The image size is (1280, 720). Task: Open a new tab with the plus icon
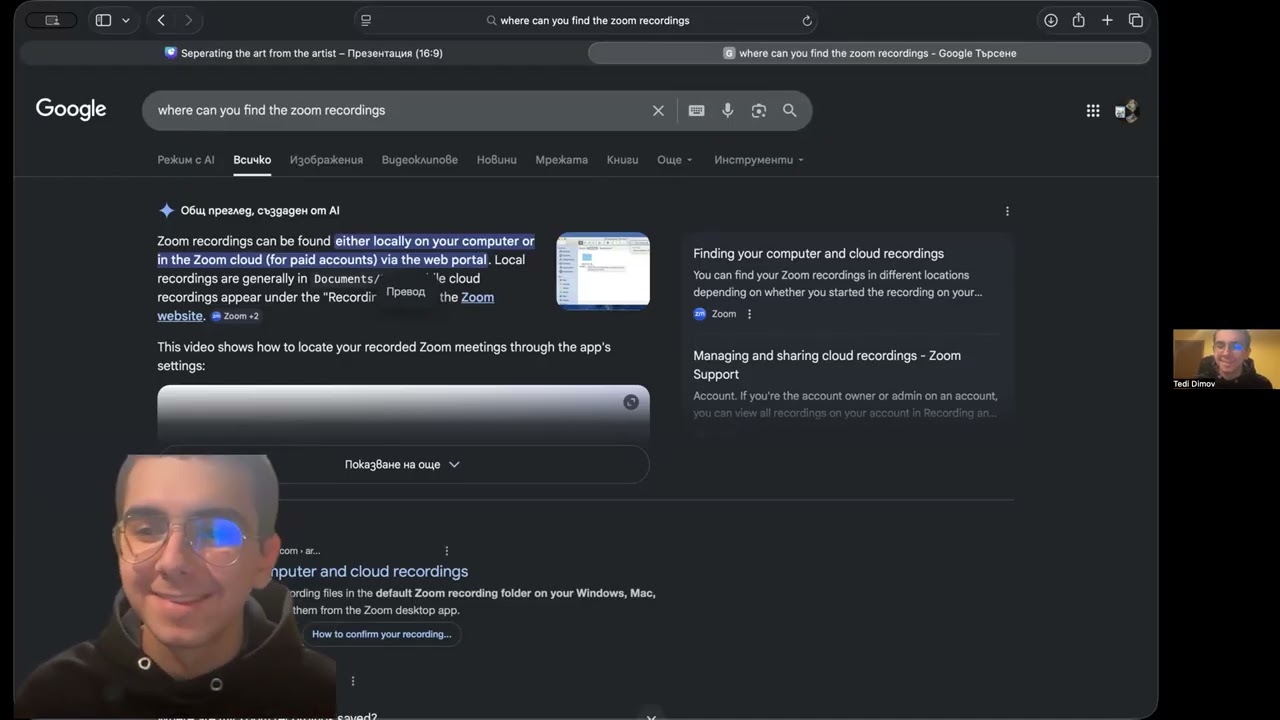point(1107,20)
